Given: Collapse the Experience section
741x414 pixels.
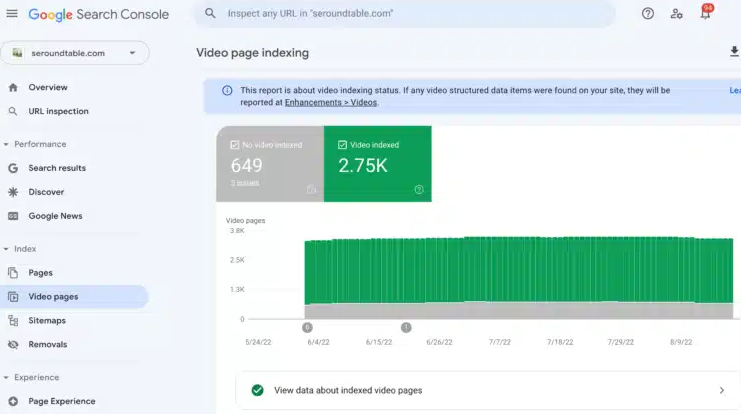Looking at the screenshot, I should pyautogui.click(x=6, y=377).
